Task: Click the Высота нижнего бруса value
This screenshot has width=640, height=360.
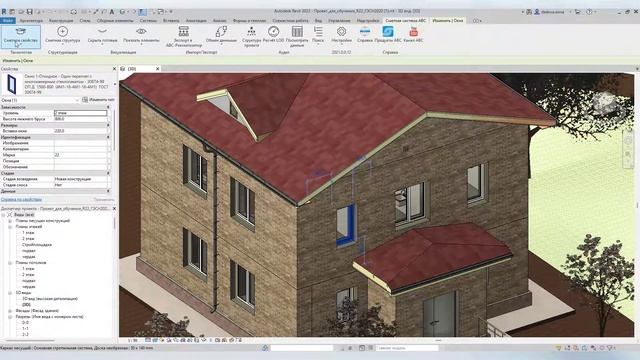Action: tap(80, 119)
